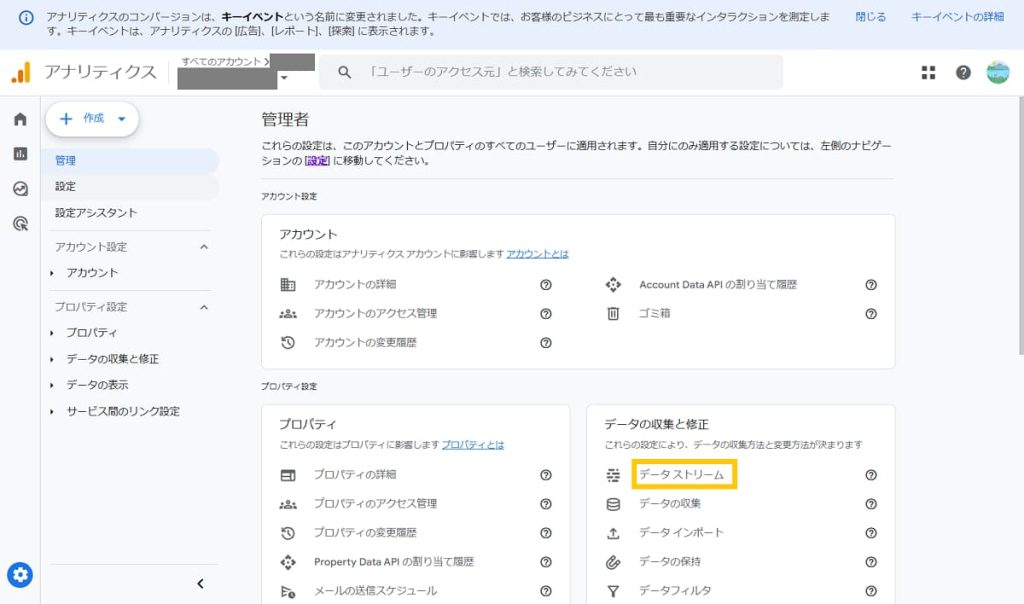The height and width of the screenshot is (604, 1024).
Task: Open the account selector dropdown arrow
Action: click(284, 78)
